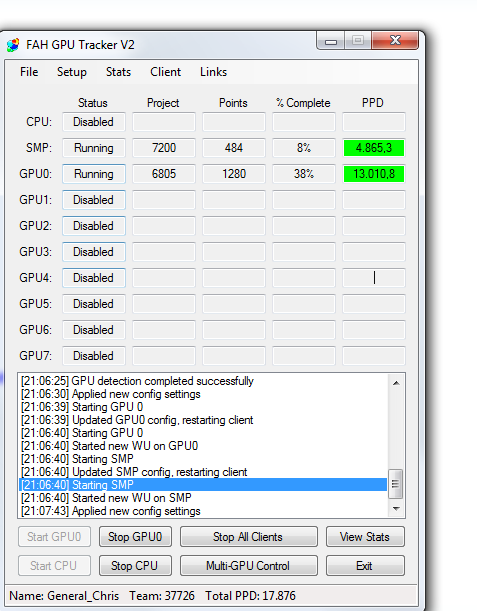Open the File menu
477x611 pixels.
click(x=29, y=72)
